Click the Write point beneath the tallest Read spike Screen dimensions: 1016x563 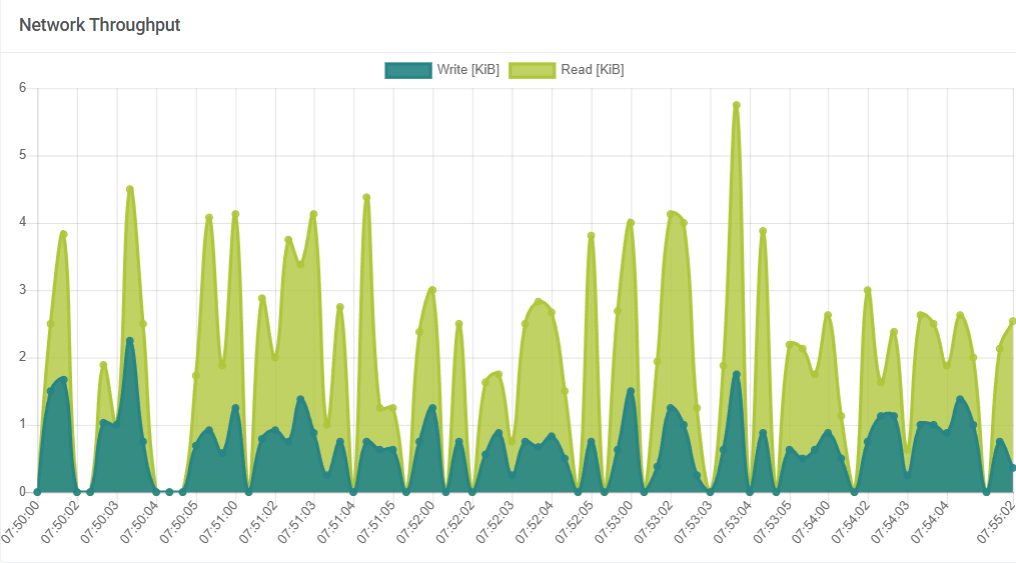coord(736,375)
